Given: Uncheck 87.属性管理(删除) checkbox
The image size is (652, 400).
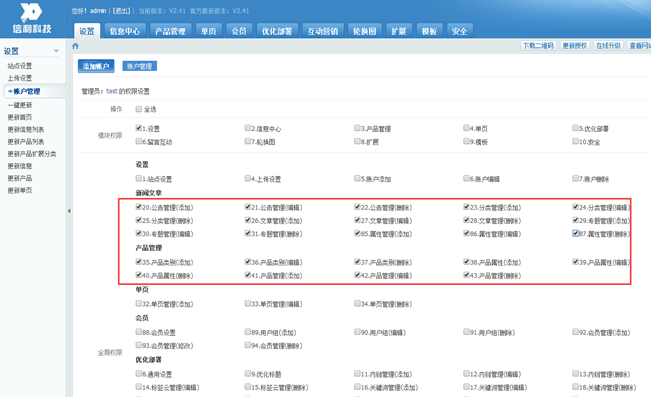Looking at the screenshot, I should click(576, 233).
